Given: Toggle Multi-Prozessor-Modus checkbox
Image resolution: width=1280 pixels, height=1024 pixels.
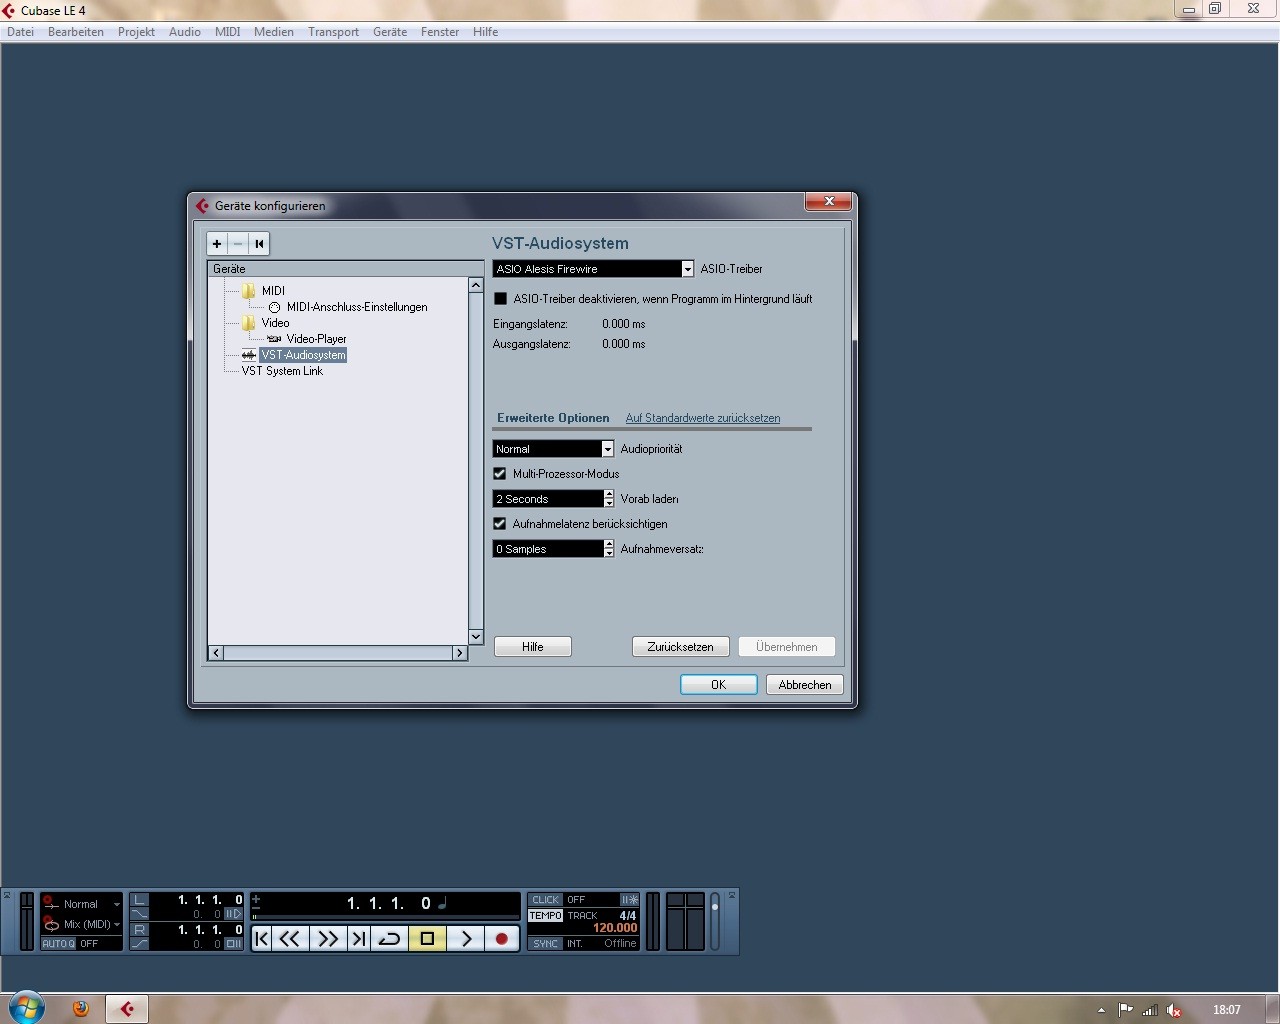Looking at the screenshot, I should 500,474.
